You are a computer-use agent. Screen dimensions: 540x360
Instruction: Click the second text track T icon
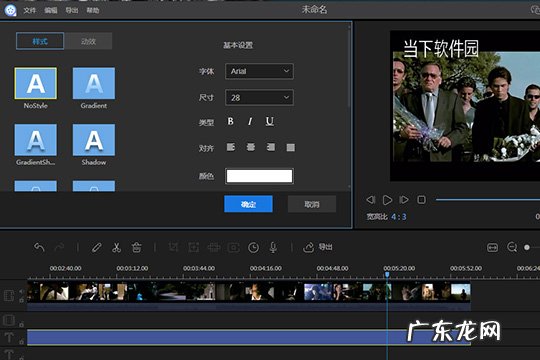pyautogui.click(x=9, y=354)
